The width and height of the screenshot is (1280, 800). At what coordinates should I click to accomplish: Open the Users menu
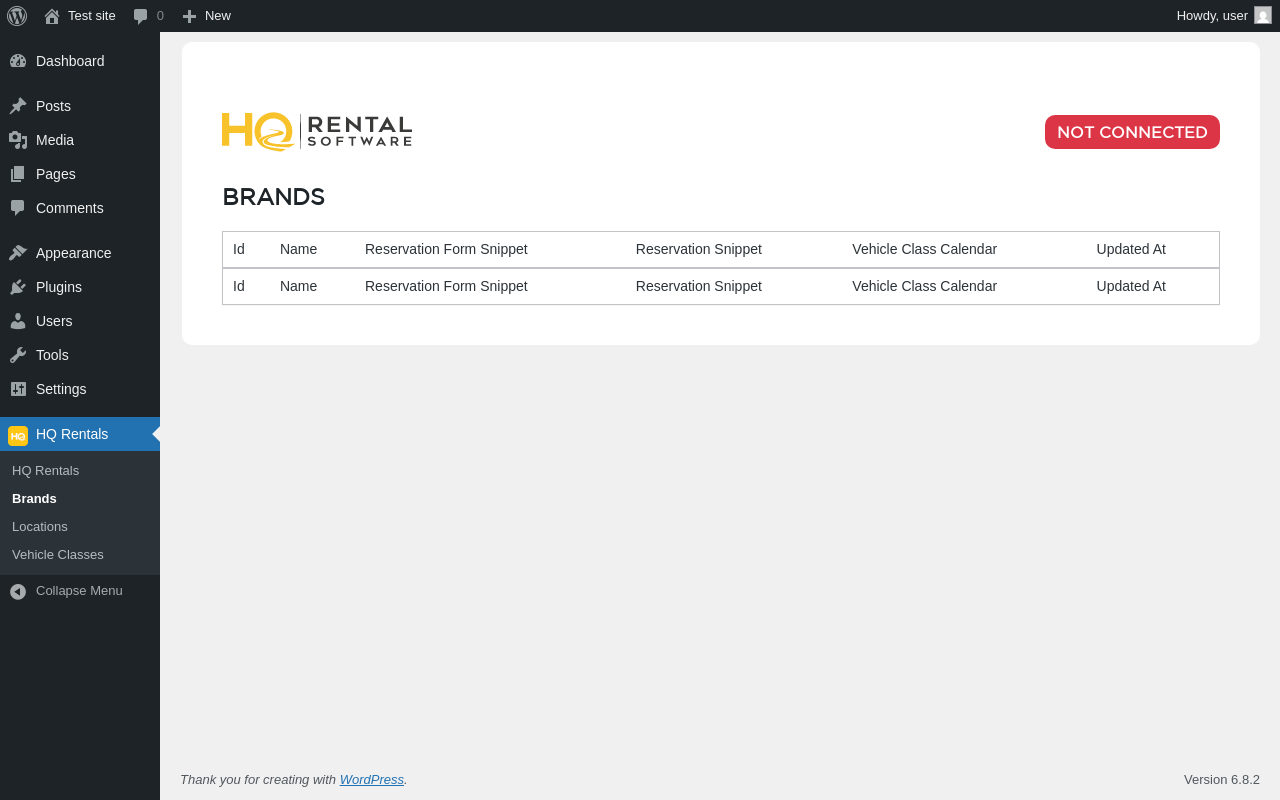(80, 321)
